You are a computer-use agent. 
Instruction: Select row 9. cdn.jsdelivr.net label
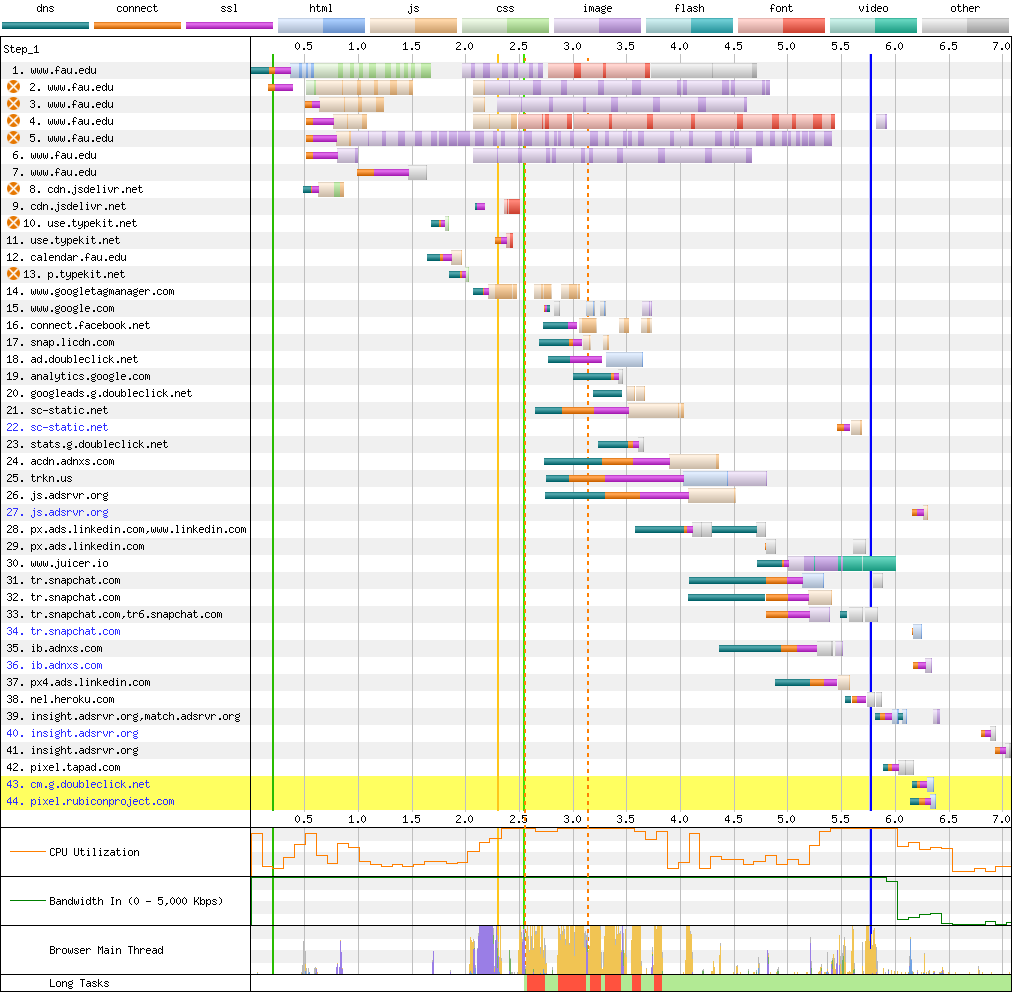(x=69, y=206)
